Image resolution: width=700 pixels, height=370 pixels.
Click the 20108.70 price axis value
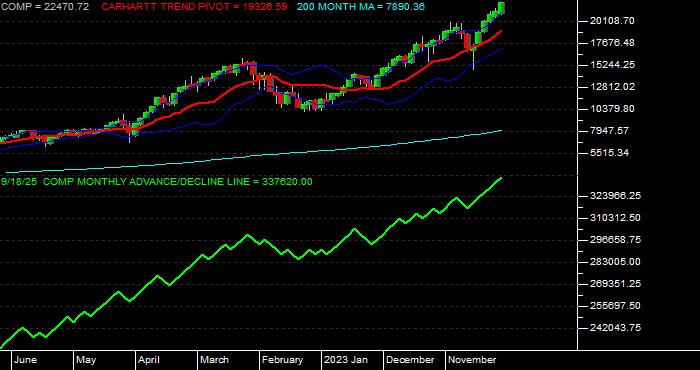pos(612,21)
